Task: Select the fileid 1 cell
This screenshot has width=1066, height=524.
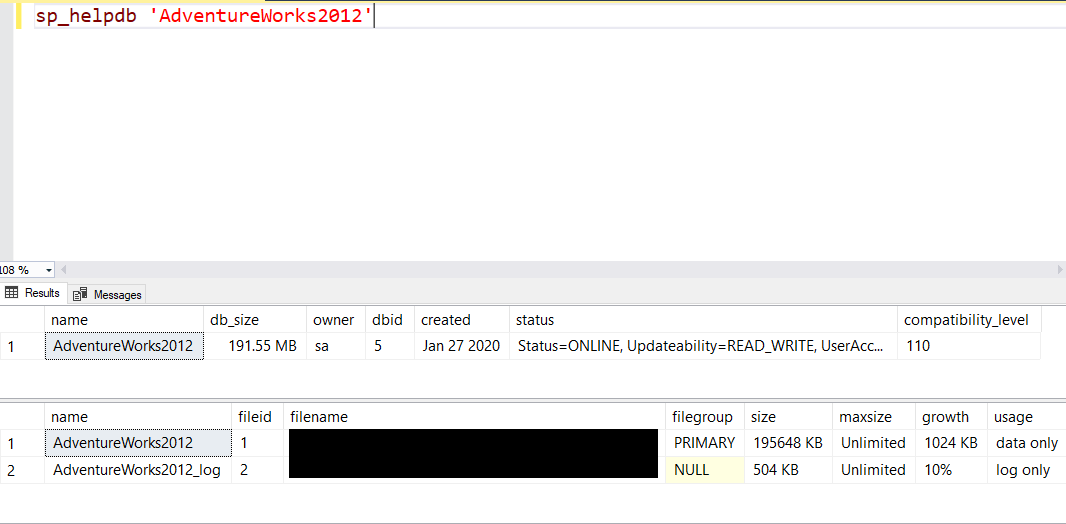Action: point(258,443)
